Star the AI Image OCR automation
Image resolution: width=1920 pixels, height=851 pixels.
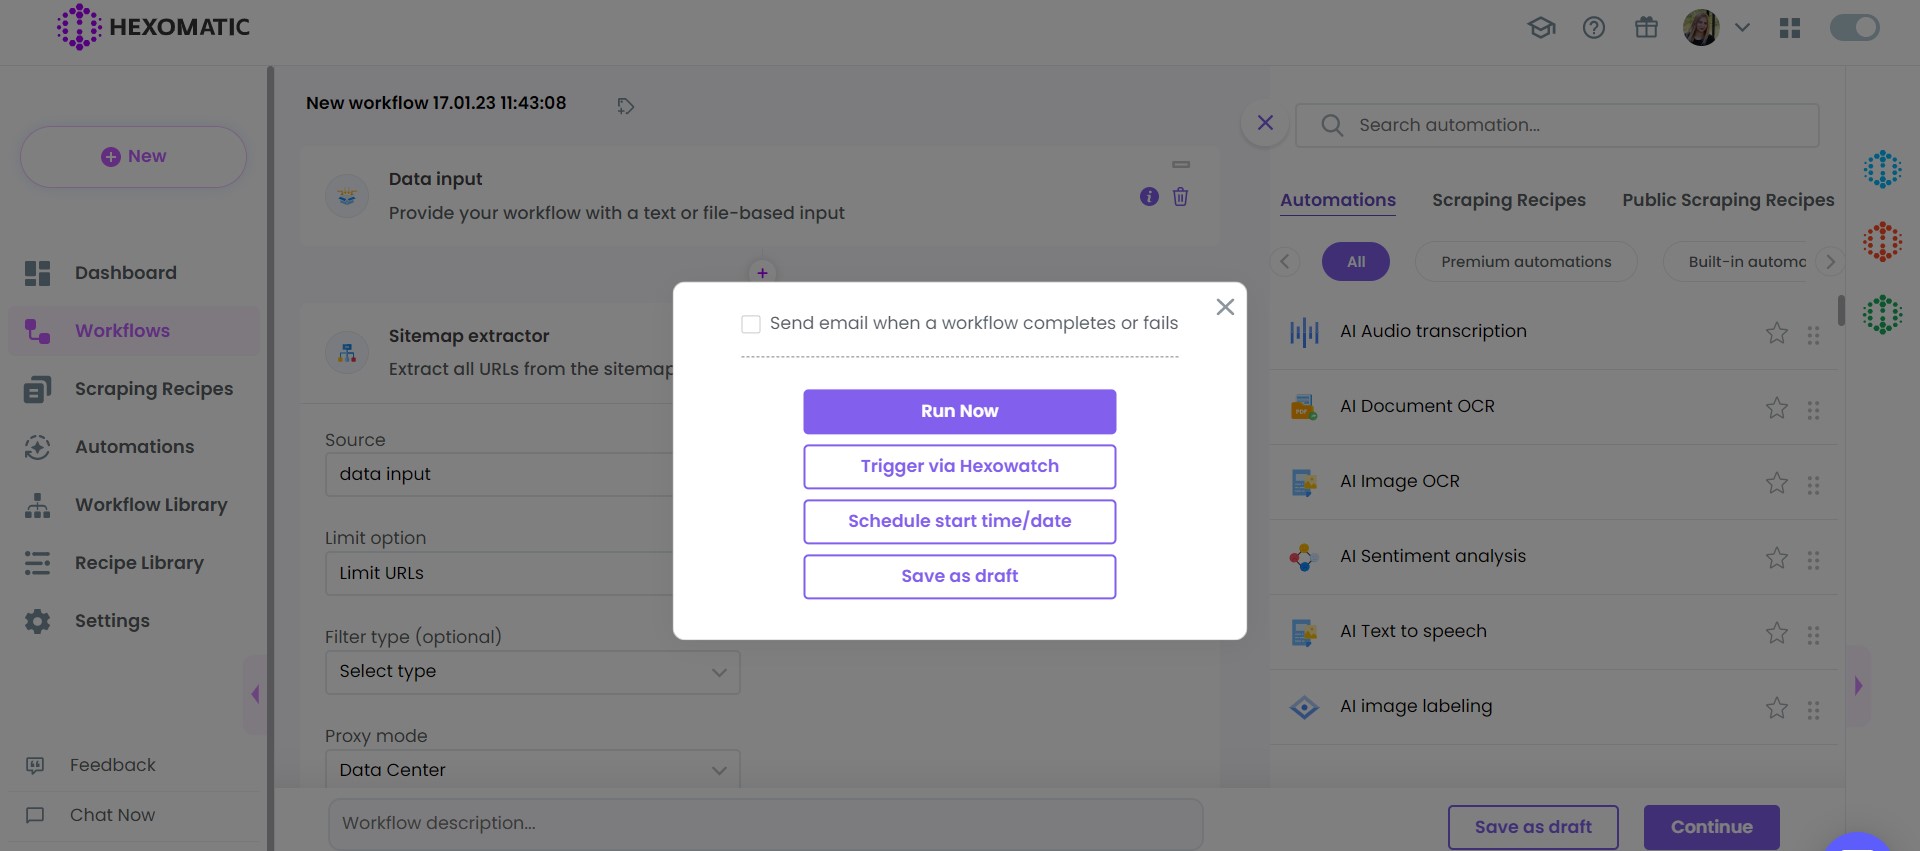(x=1776, y=483)
